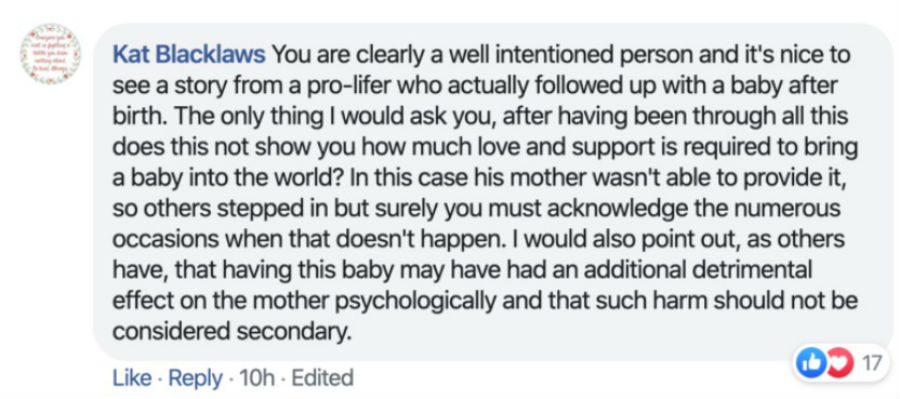This screenshot has width=900, height=399.
Task: Show the 17 reactions count list
Action: coord(871,363)
